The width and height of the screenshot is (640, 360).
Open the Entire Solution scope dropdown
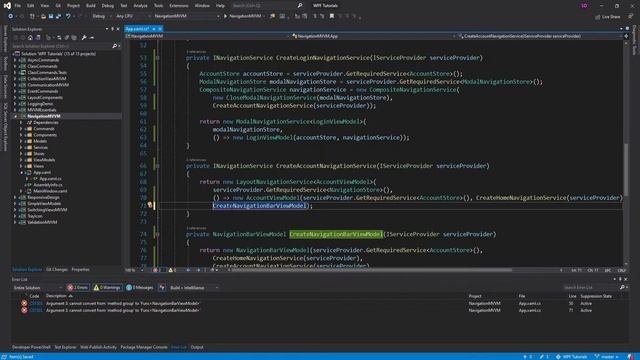tap(38, 288)
